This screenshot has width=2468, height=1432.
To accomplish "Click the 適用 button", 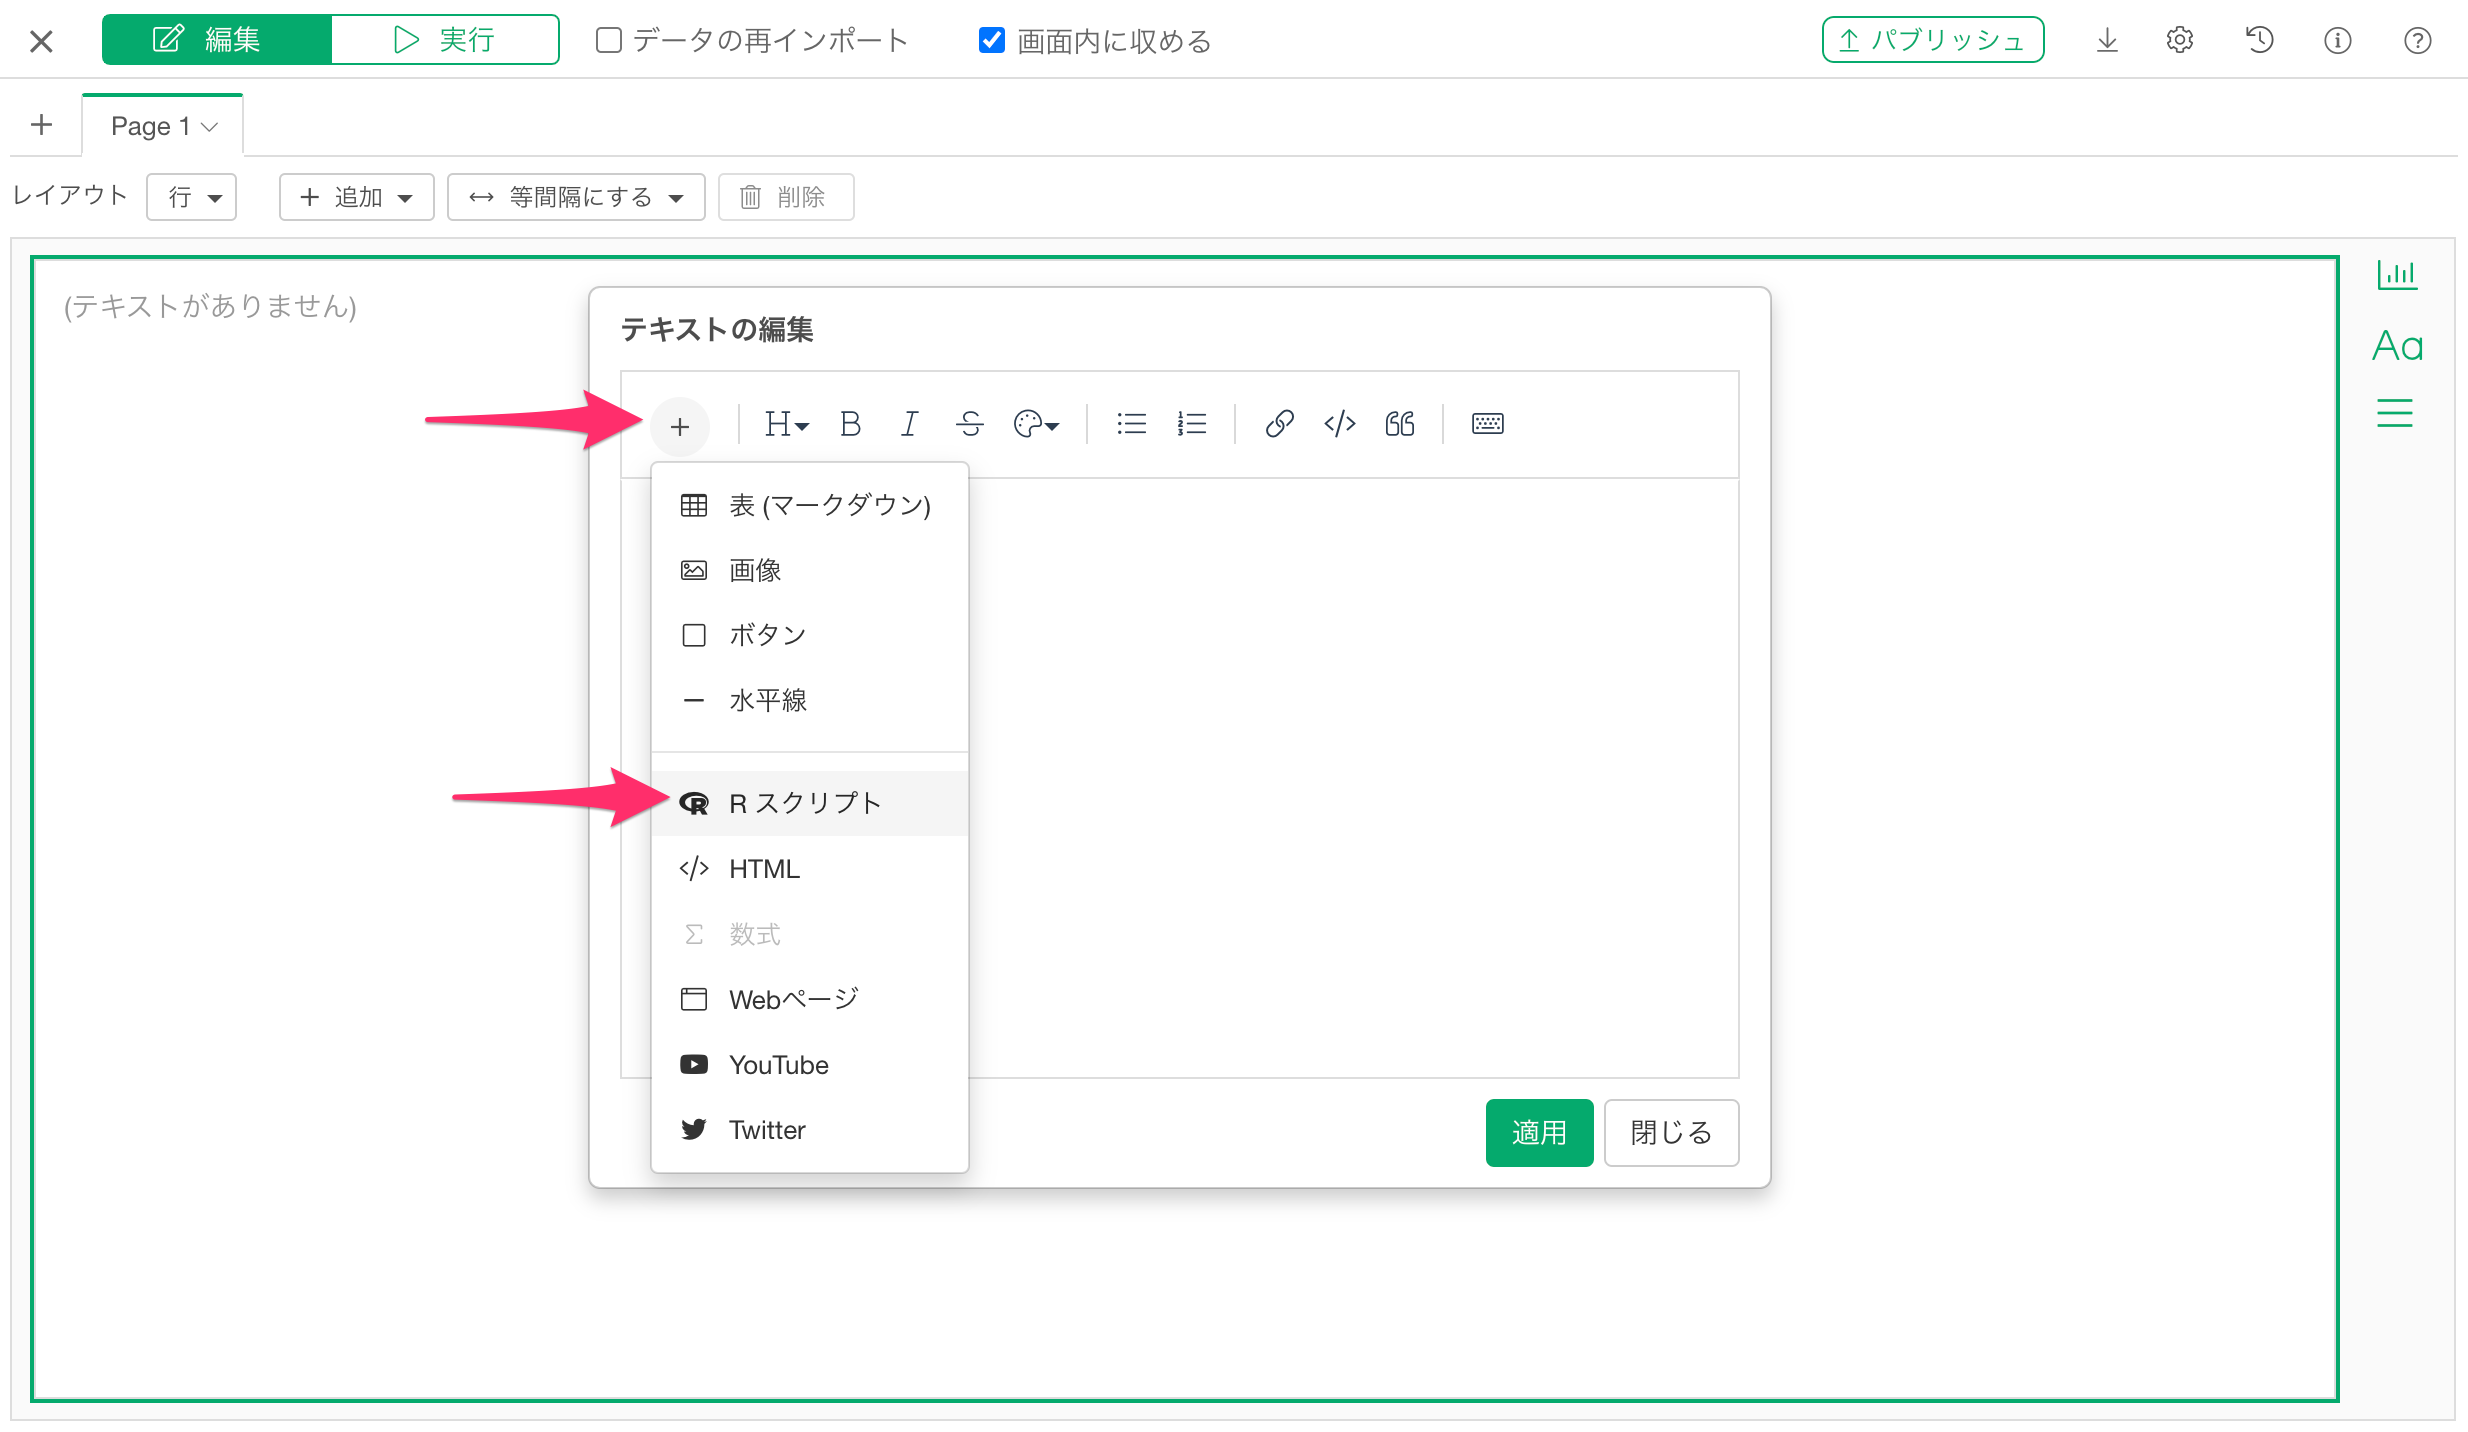I will point(1538,1133).
